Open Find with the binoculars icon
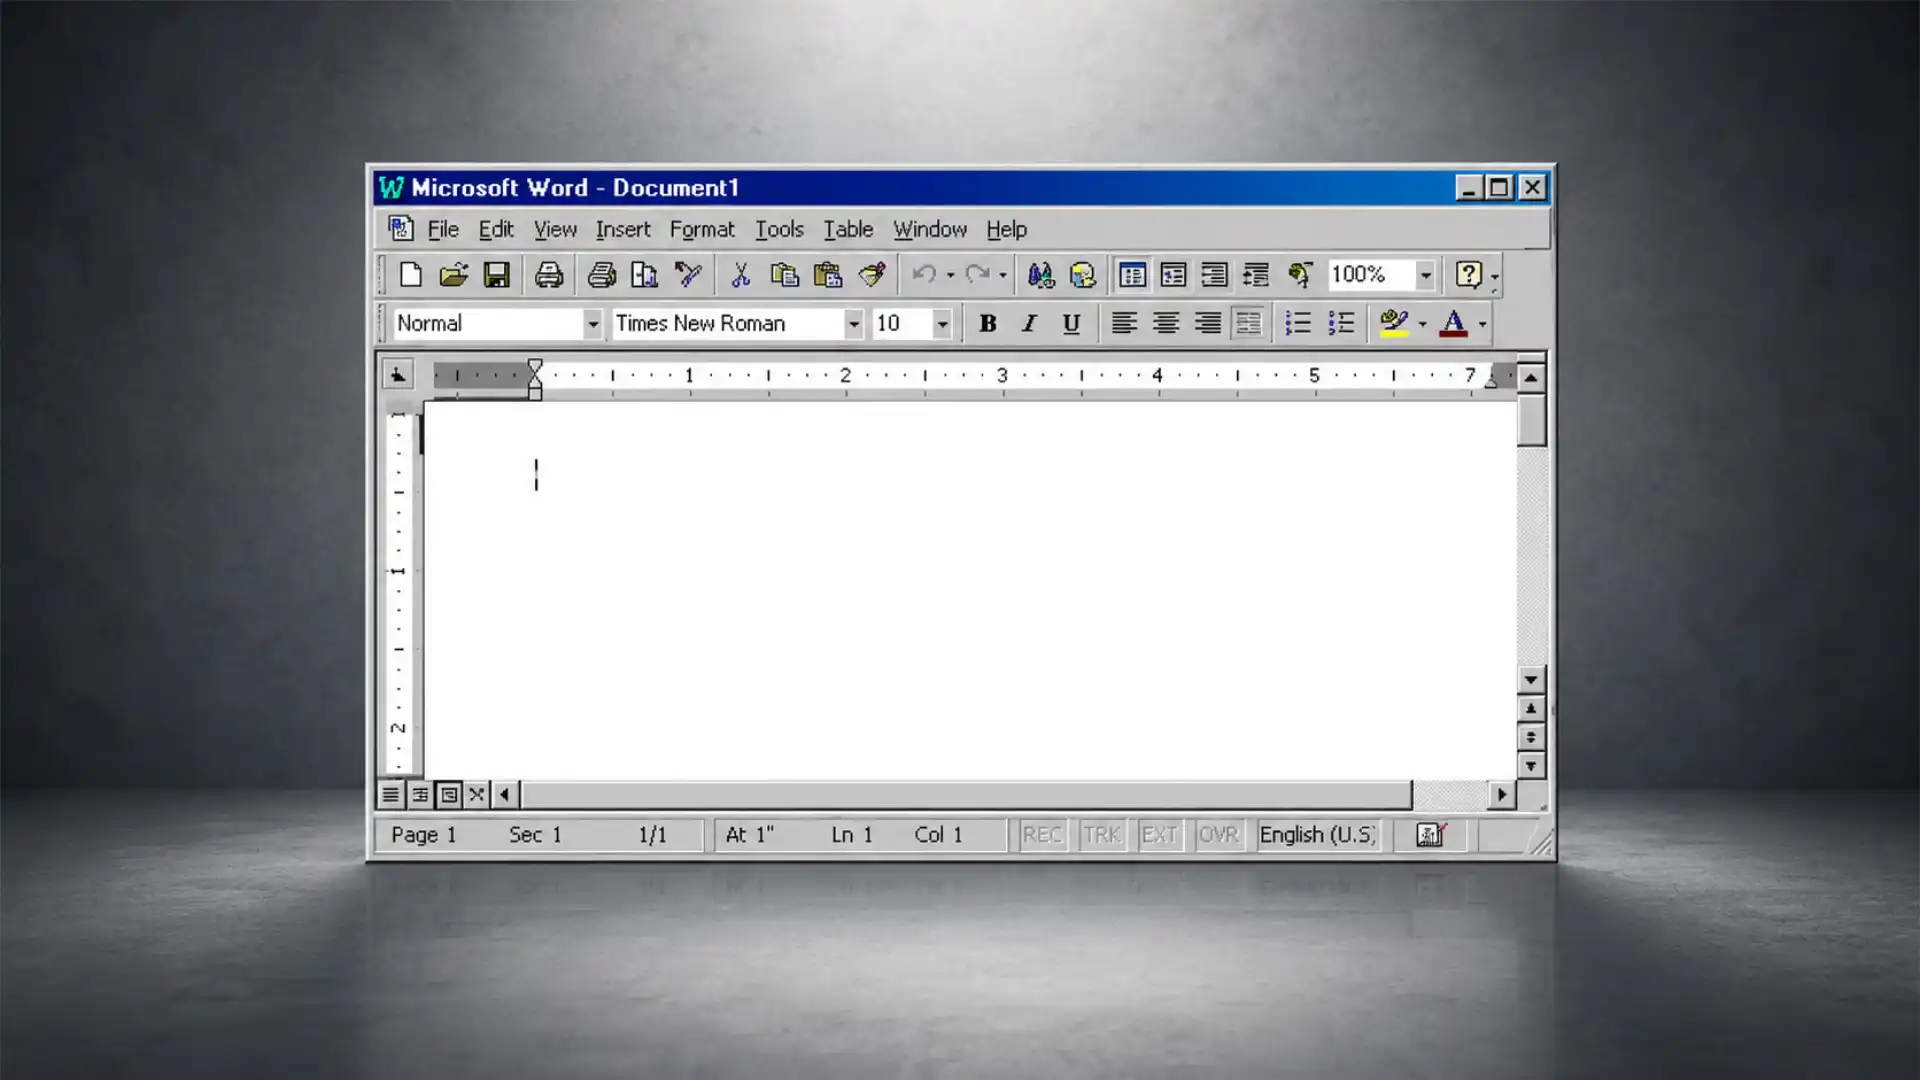 coord(1040,275)
